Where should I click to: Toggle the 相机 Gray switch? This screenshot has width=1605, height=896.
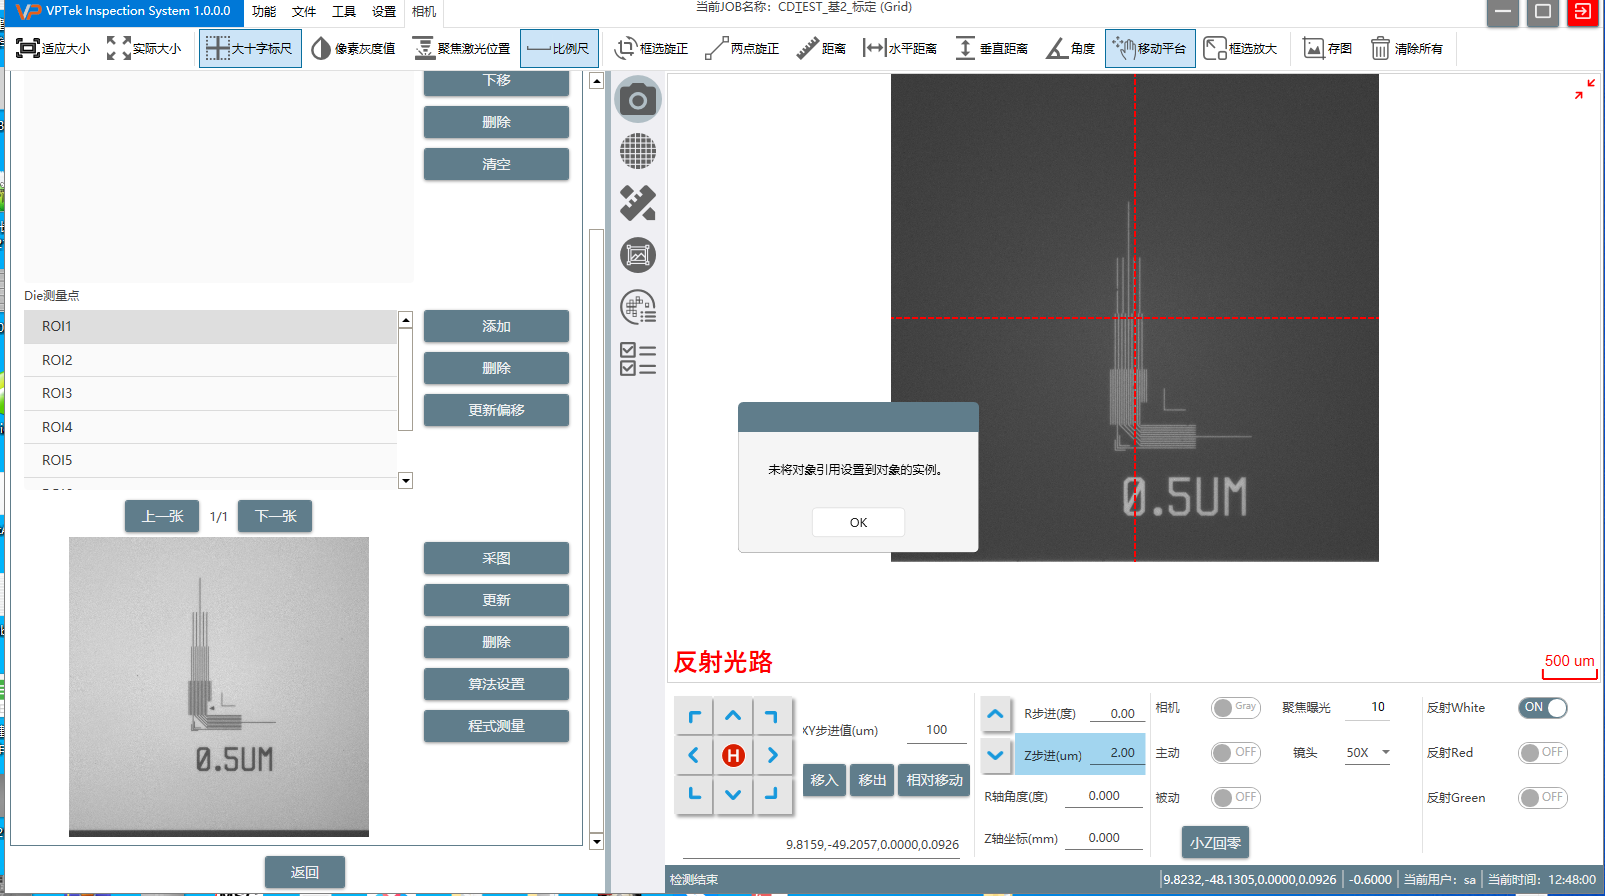click(x=1235, y=708)
